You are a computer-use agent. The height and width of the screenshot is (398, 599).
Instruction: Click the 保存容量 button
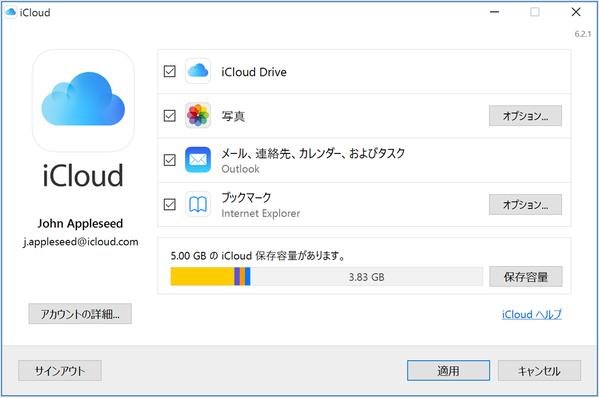pyautogui.click(x=526, y=277)
